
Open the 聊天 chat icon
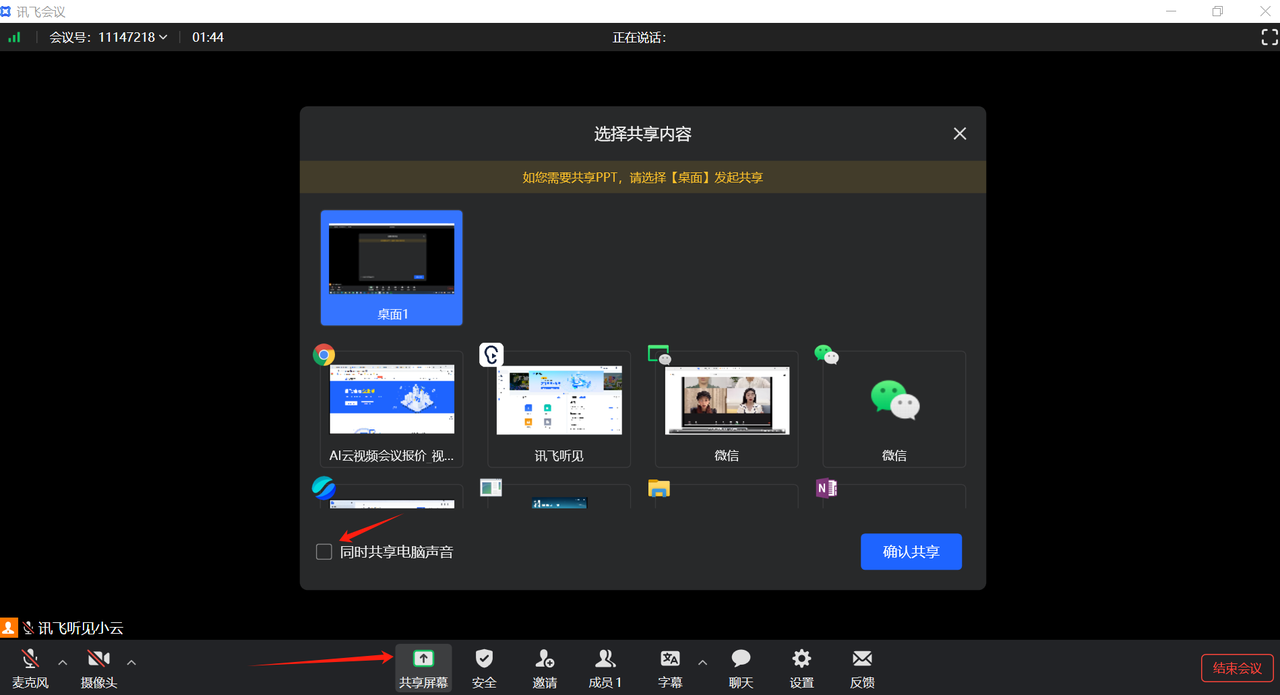pyautogui.click(x=741, y=658)
